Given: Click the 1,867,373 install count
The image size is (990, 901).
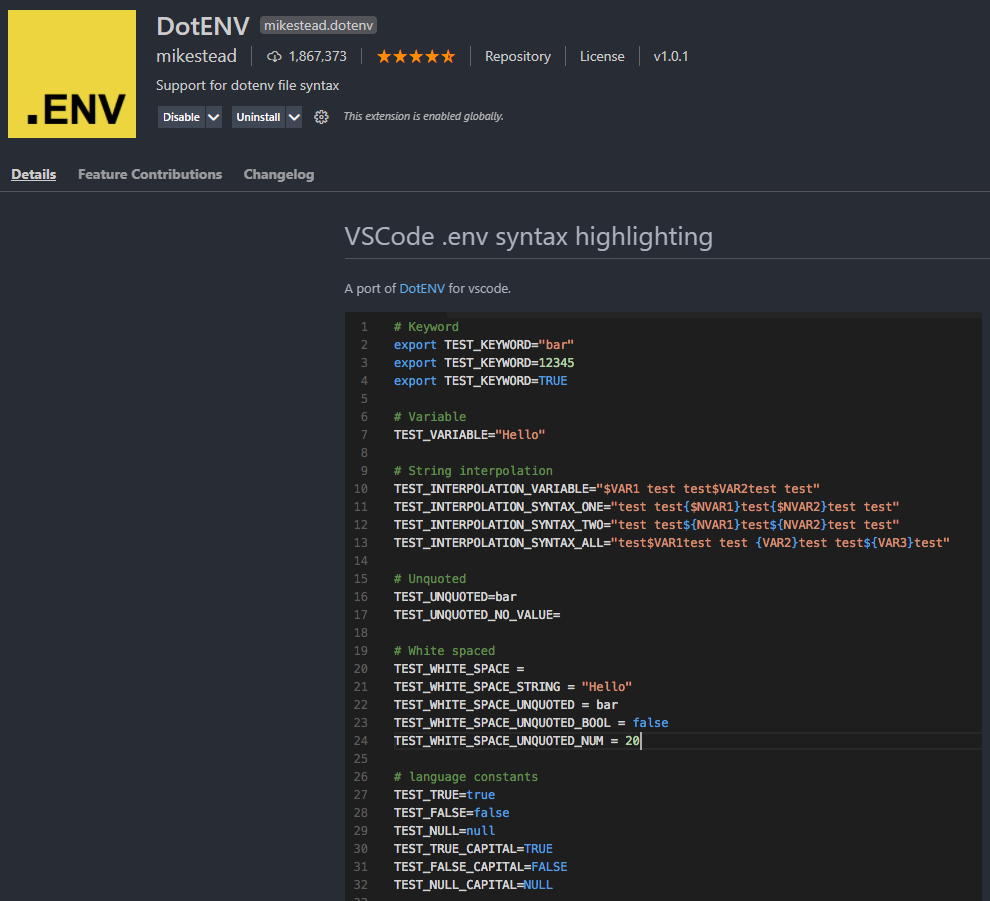Looking at the screenshot, I should tap(318, 56).
